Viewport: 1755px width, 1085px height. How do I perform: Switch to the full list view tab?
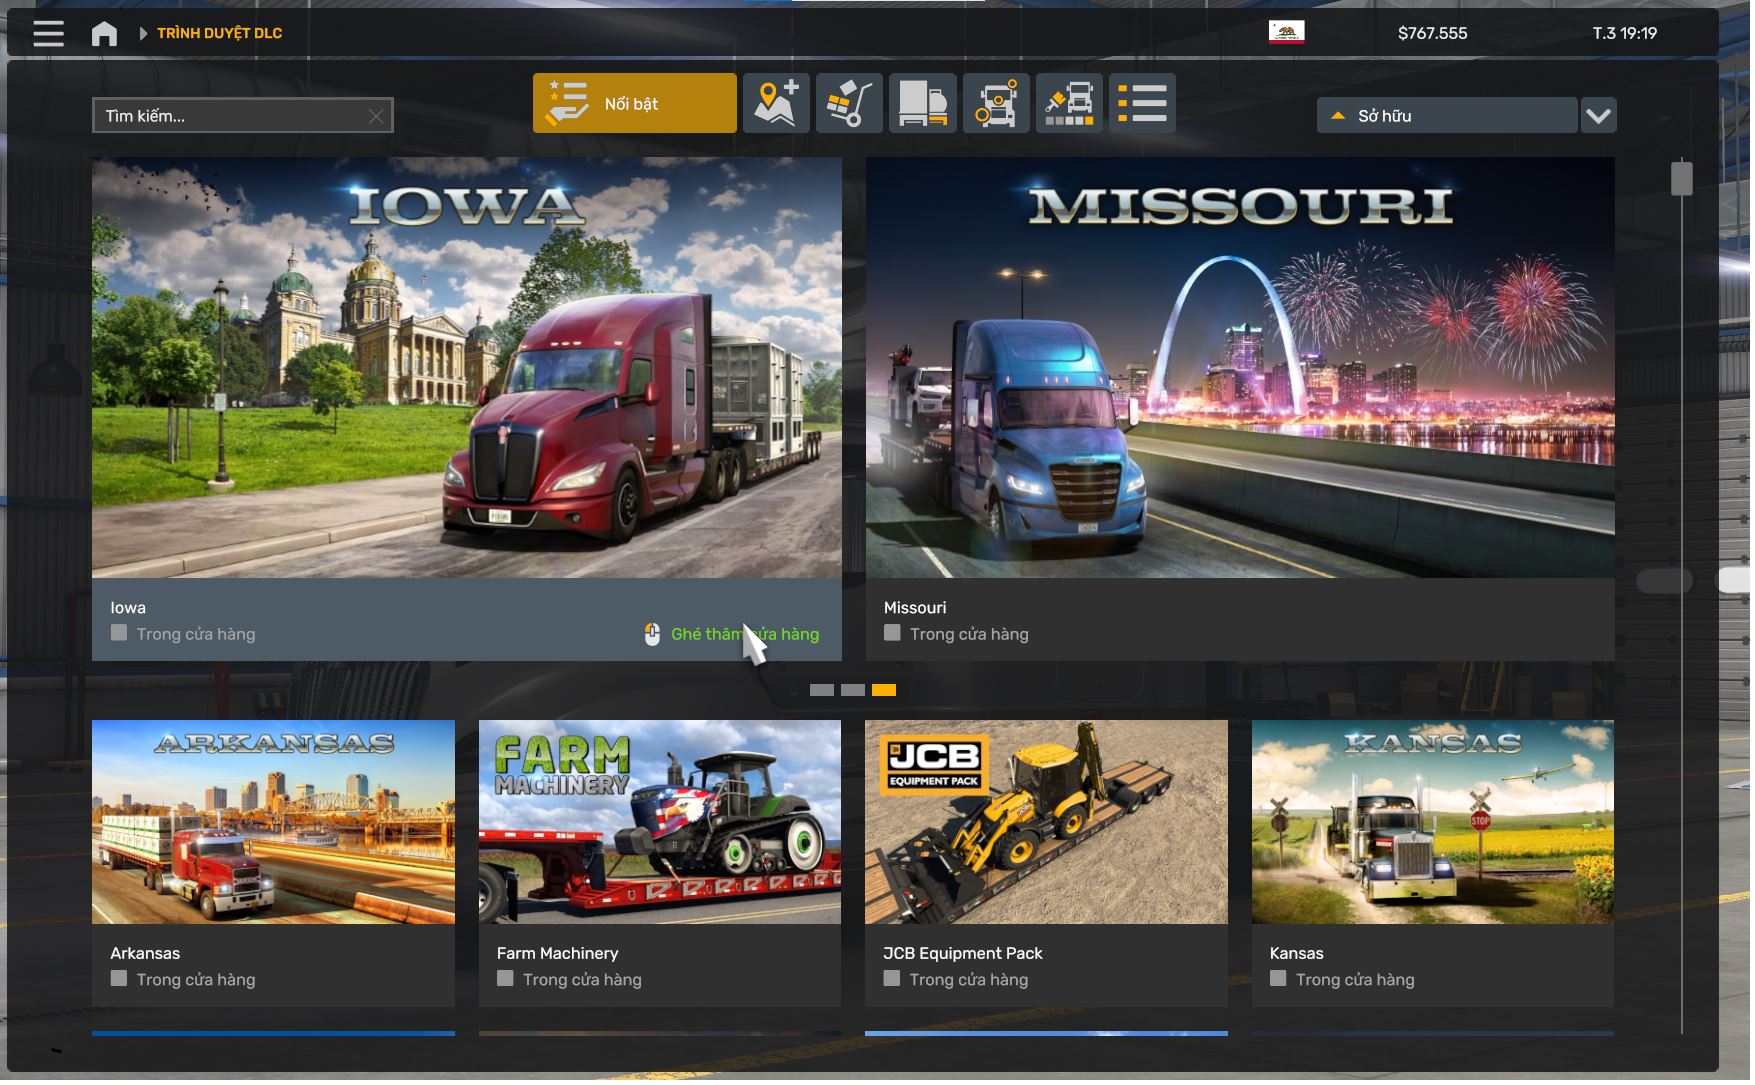tap(1142, 103)
